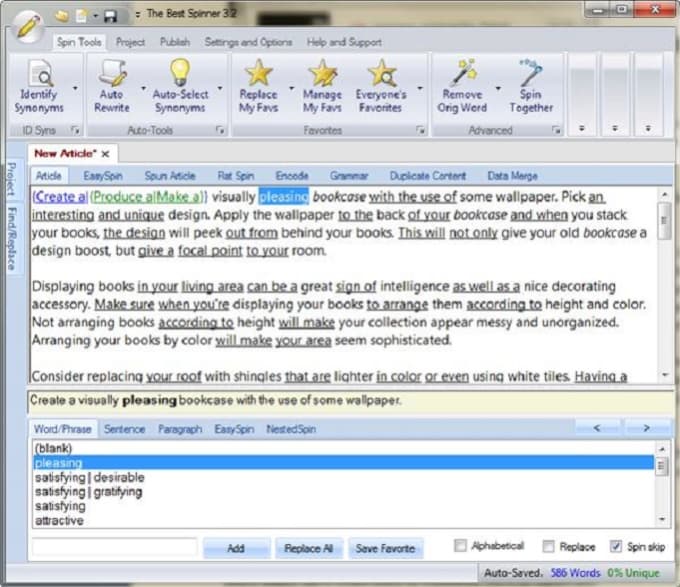Click the save disk icon

111,16
